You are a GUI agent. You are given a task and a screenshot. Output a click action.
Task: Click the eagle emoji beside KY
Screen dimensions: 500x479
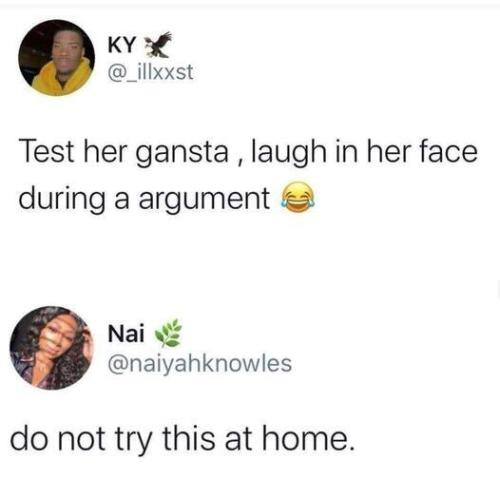(157, 44)
